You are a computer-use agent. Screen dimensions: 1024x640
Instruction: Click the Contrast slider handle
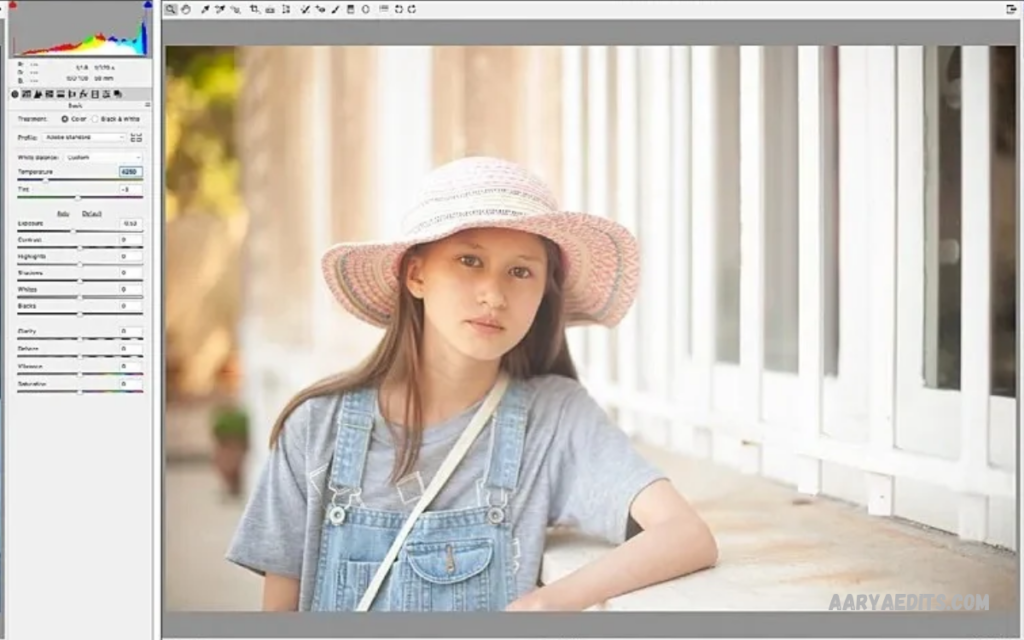(x=80, y=248)
